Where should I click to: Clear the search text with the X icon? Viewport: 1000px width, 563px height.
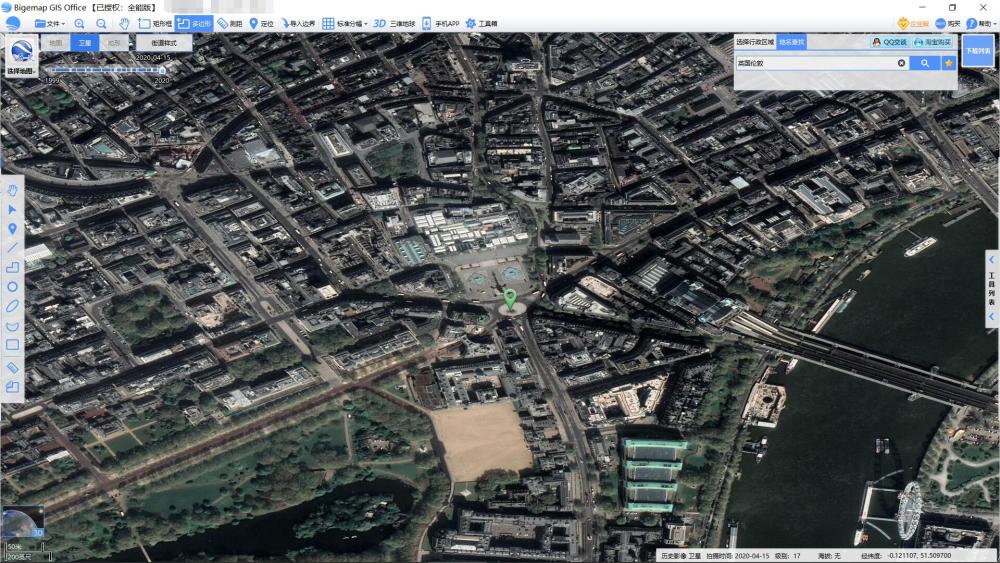901,63
